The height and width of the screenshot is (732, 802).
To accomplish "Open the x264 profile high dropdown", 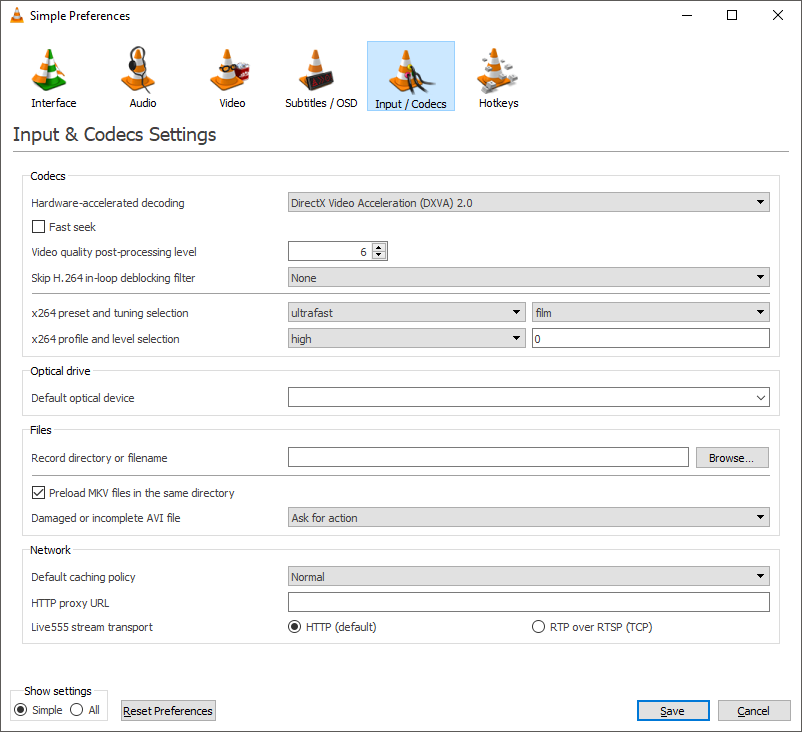I will tap(407, 339).
